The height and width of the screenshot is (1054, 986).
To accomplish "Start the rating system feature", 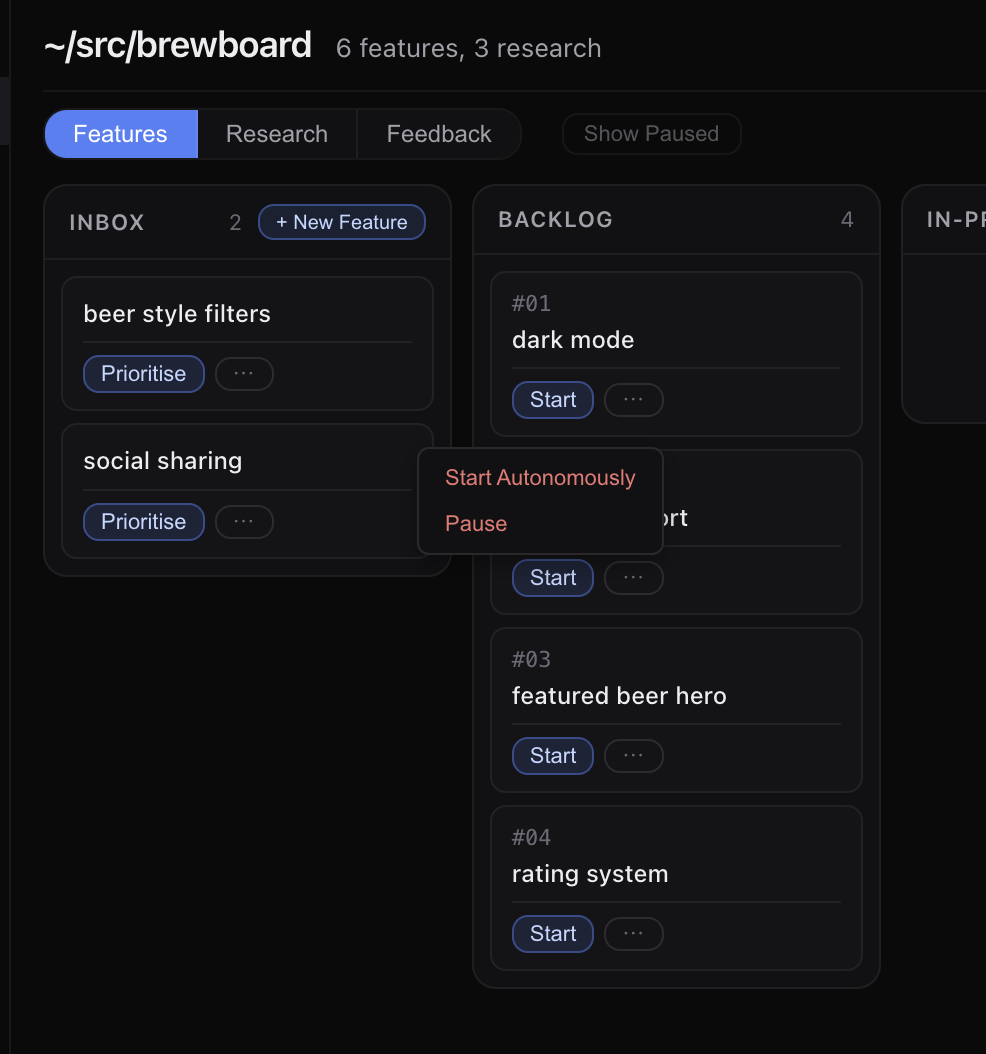I will point(553,934).
